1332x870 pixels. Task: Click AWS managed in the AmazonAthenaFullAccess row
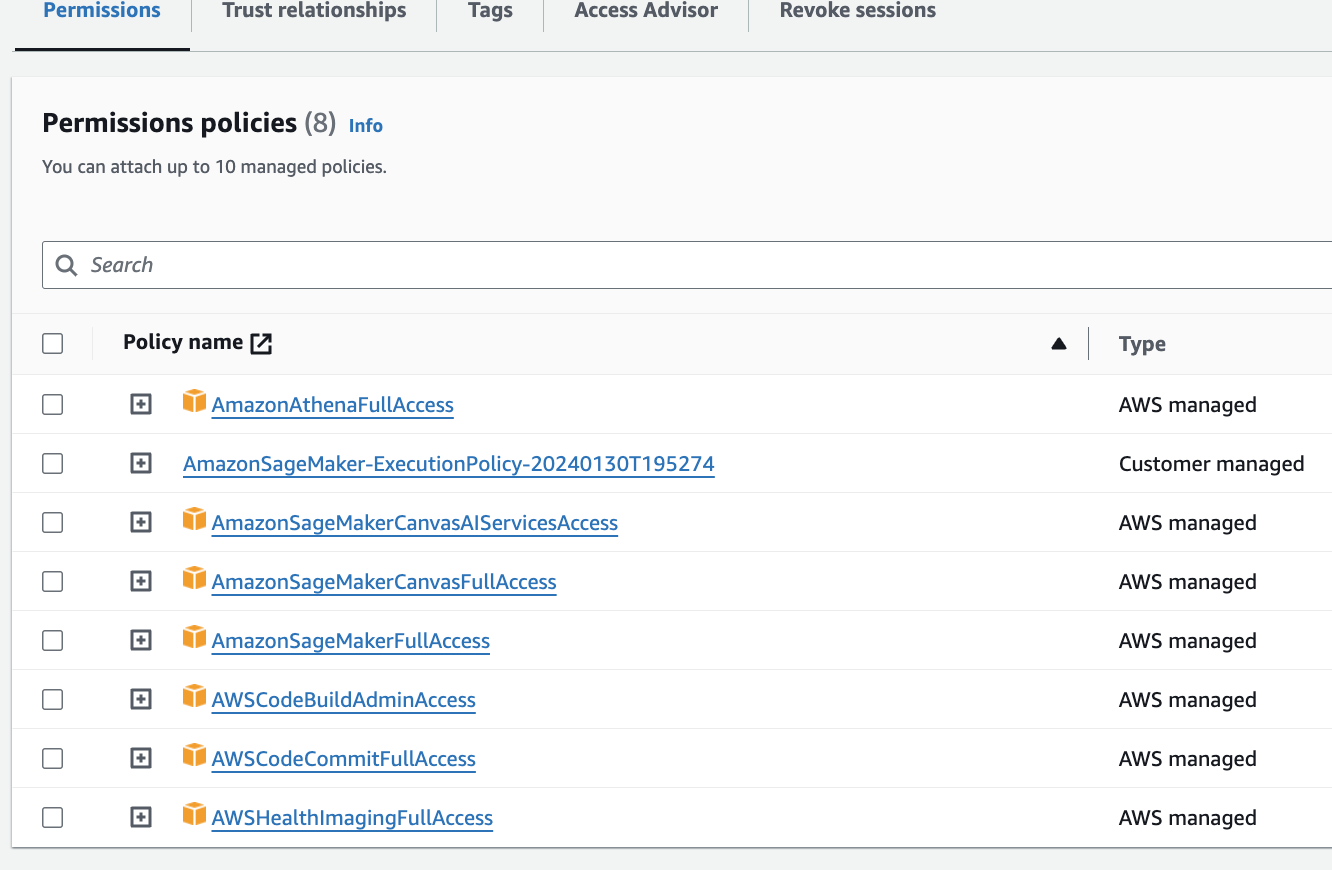click(1188, 405)
